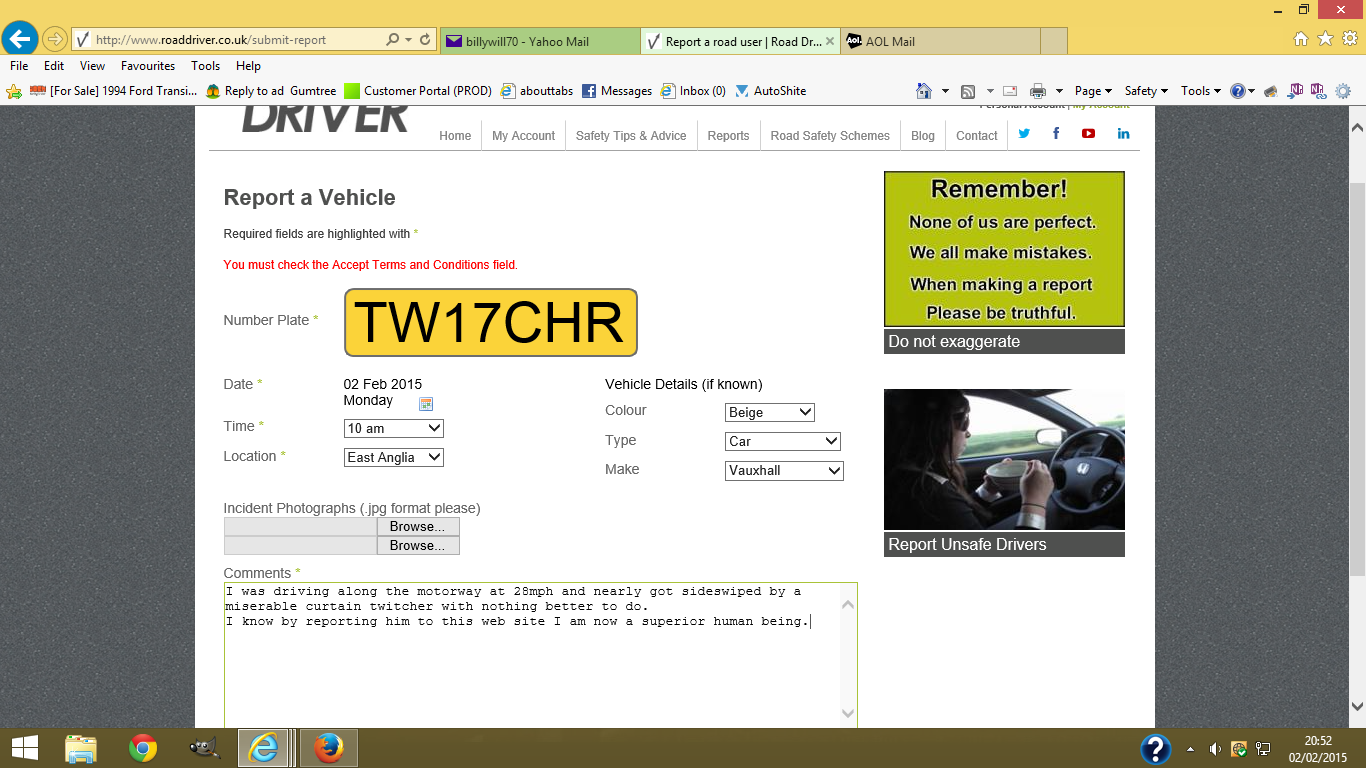
Task: Click second Browse button for incident photographs
Action: (418, 546)
